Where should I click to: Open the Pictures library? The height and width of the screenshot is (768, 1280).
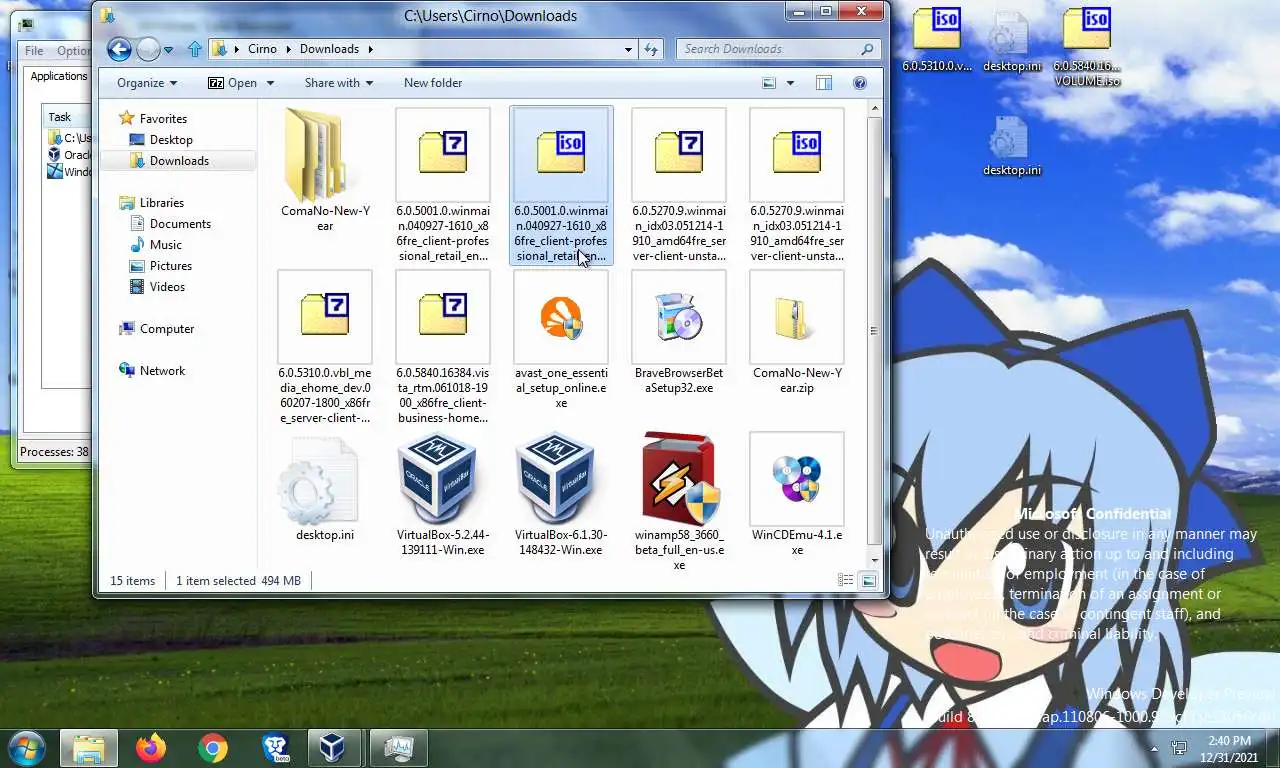pos(171,265)
